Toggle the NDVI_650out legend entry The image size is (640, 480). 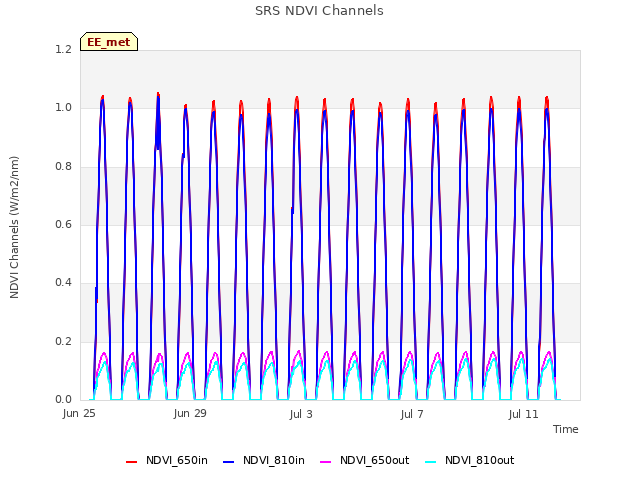pos(364,460)
